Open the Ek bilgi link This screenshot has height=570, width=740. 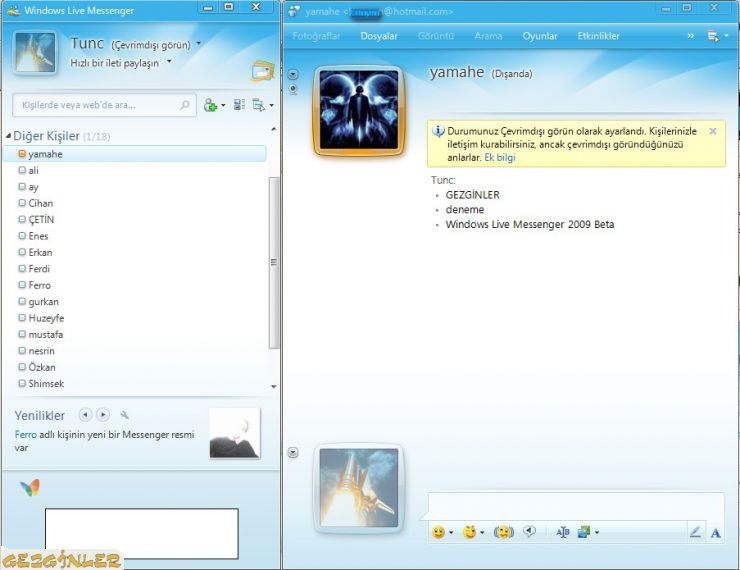500,158
